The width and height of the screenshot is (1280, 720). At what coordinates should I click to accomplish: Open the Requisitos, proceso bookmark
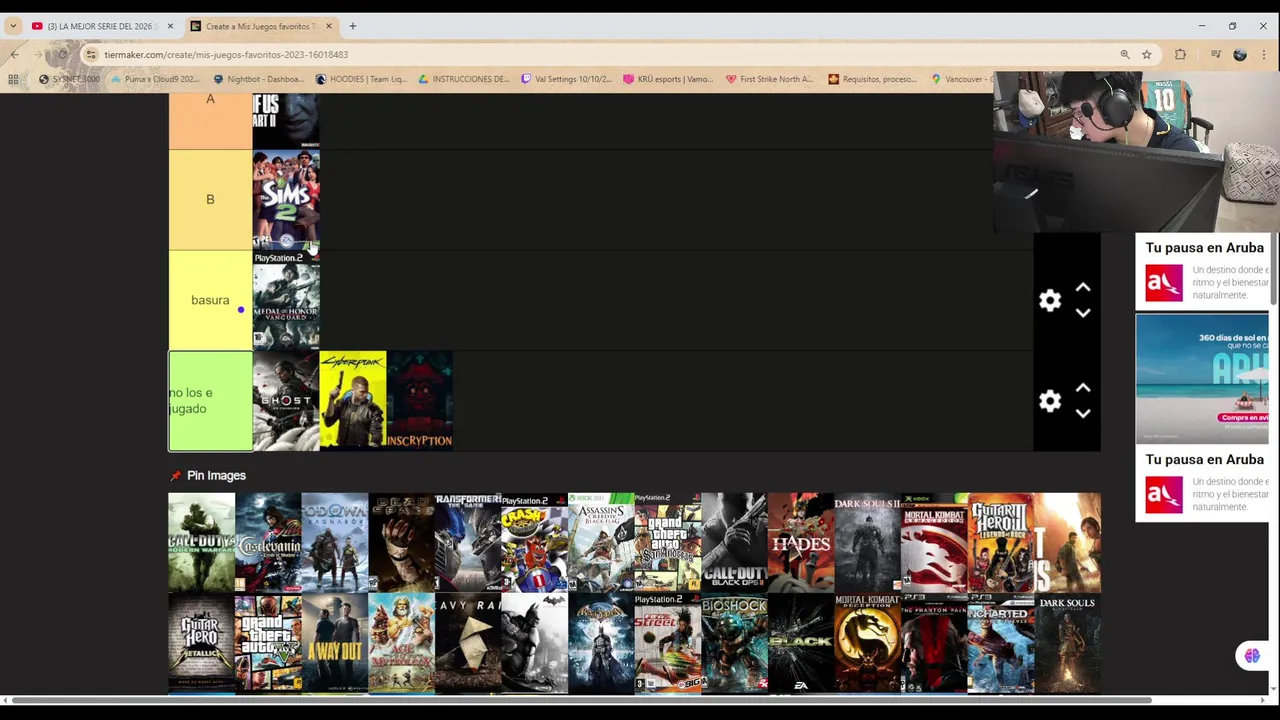click(872, 79)
